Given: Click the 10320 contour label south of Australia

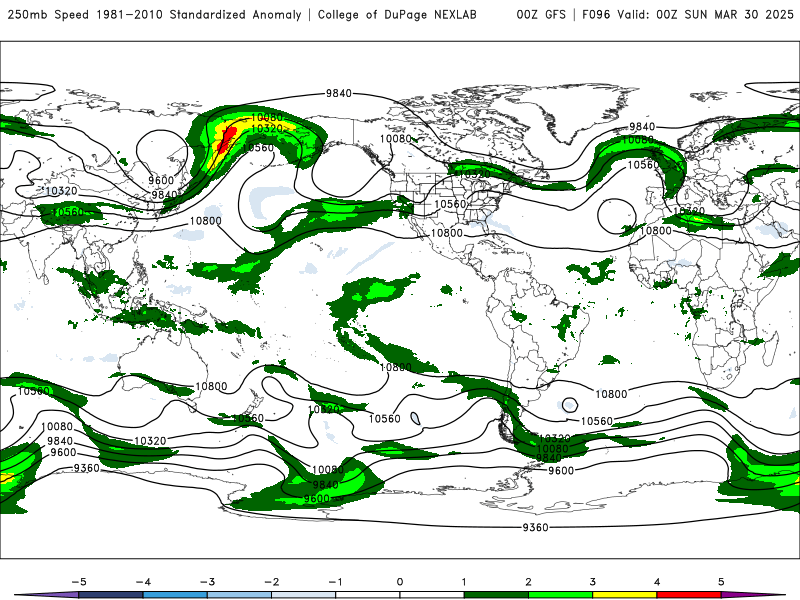Looking at the screenshot, I should click(150, 440).
